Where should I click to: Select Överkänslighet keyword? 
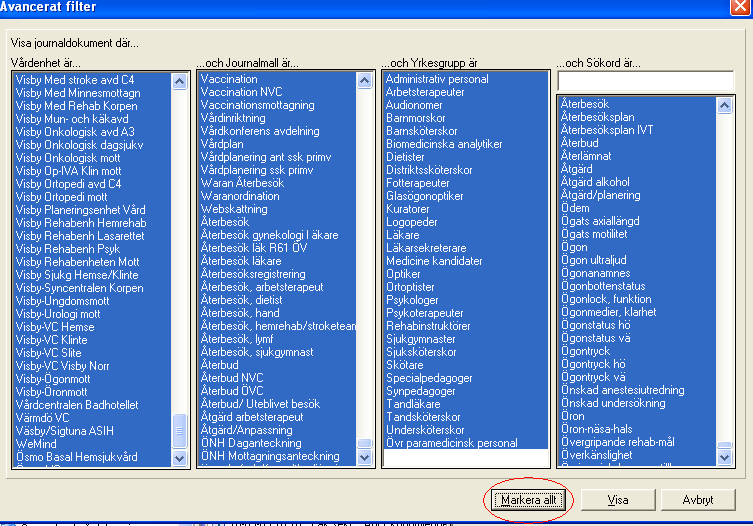tap(597, 454)
